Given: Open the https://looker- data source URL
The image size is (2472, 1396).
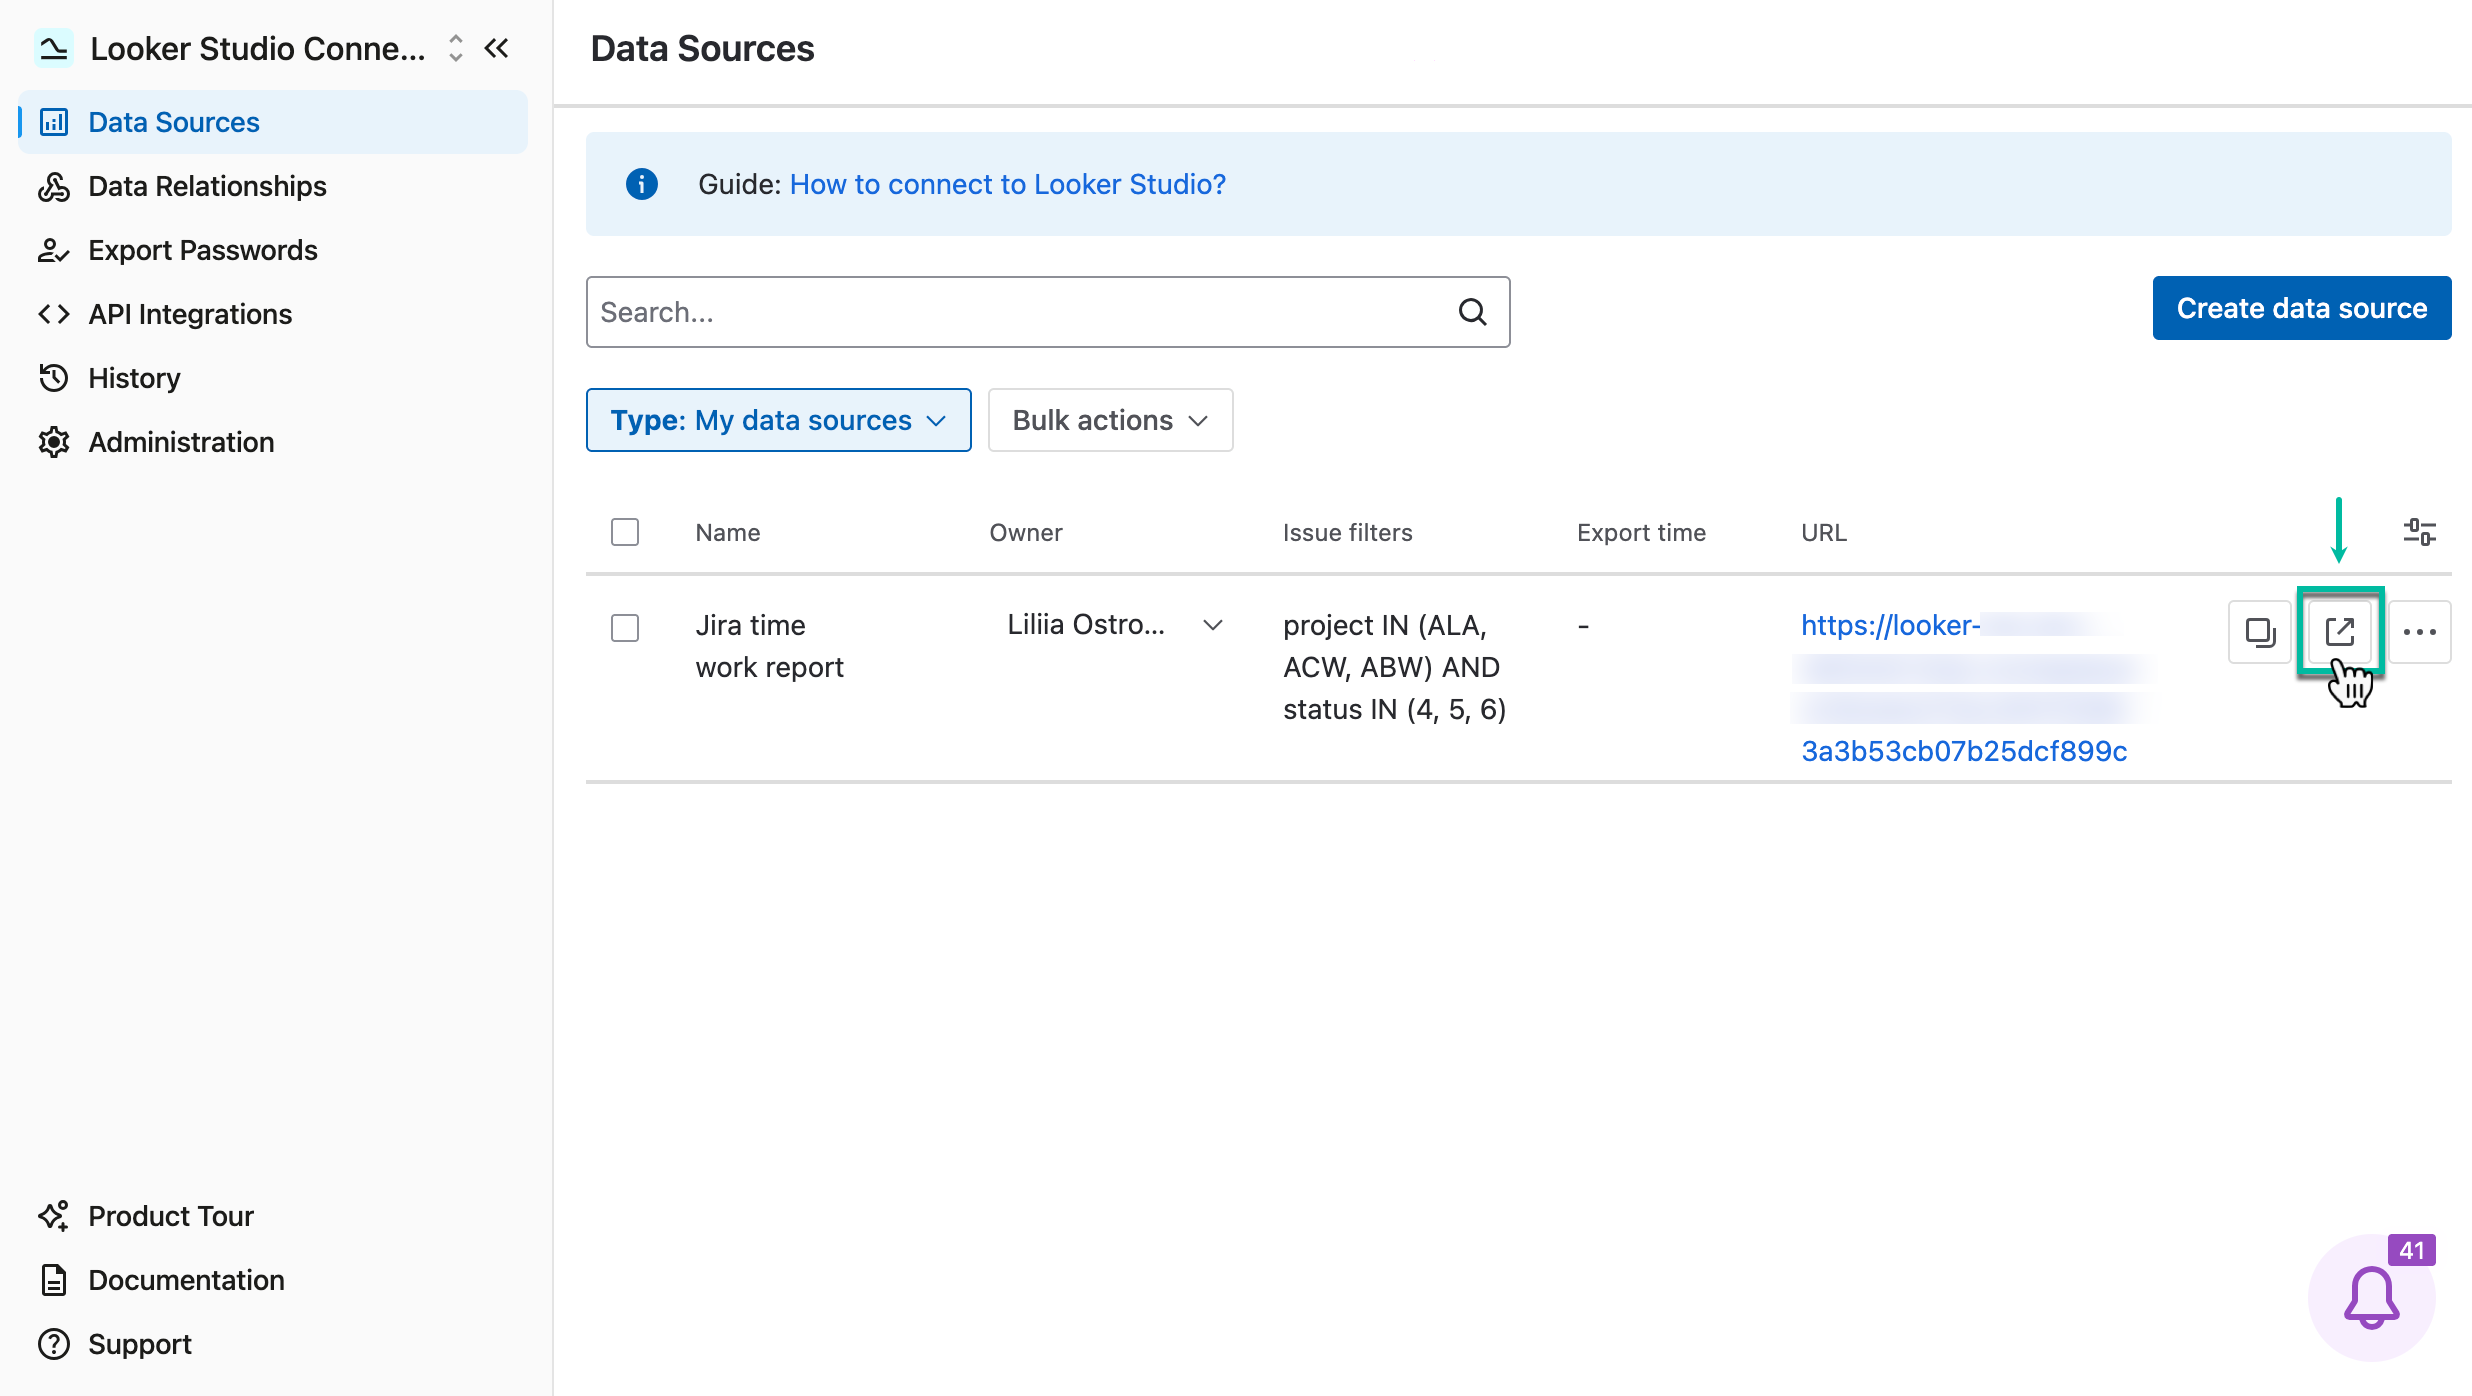Looking at the screenshot, I should click(1964, 688).
